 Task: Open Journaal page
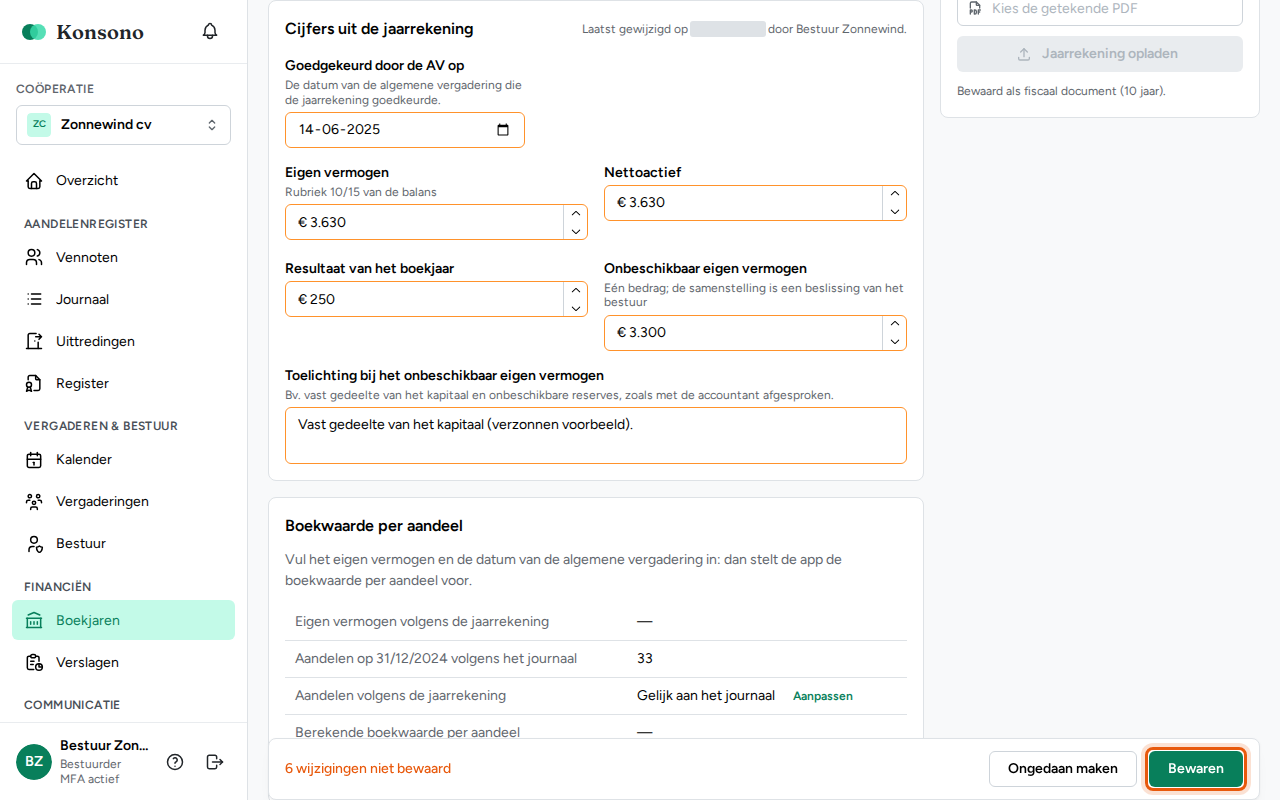(123, 300)
